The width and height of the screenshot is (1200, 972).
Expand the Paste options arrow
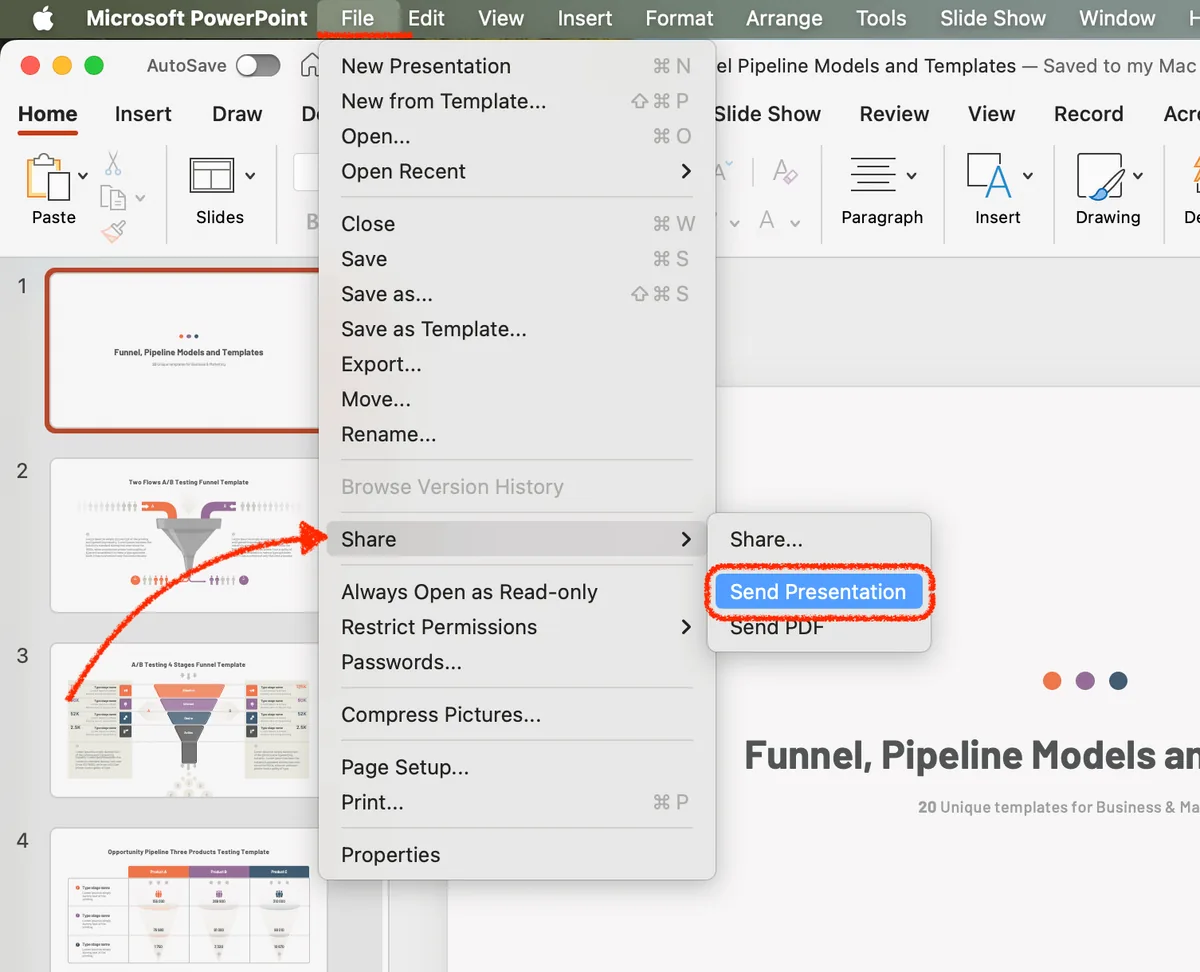click(x=83, y=176)
